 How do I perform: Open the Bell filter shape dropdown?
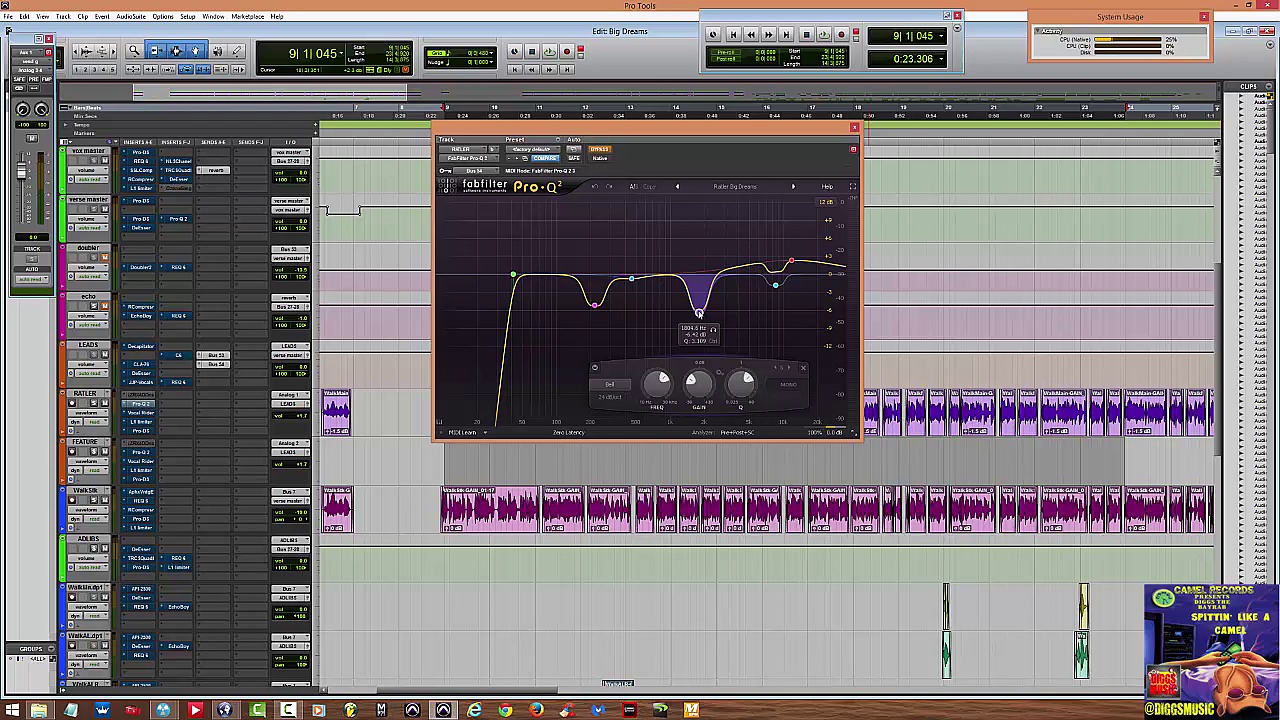point(610,384)
